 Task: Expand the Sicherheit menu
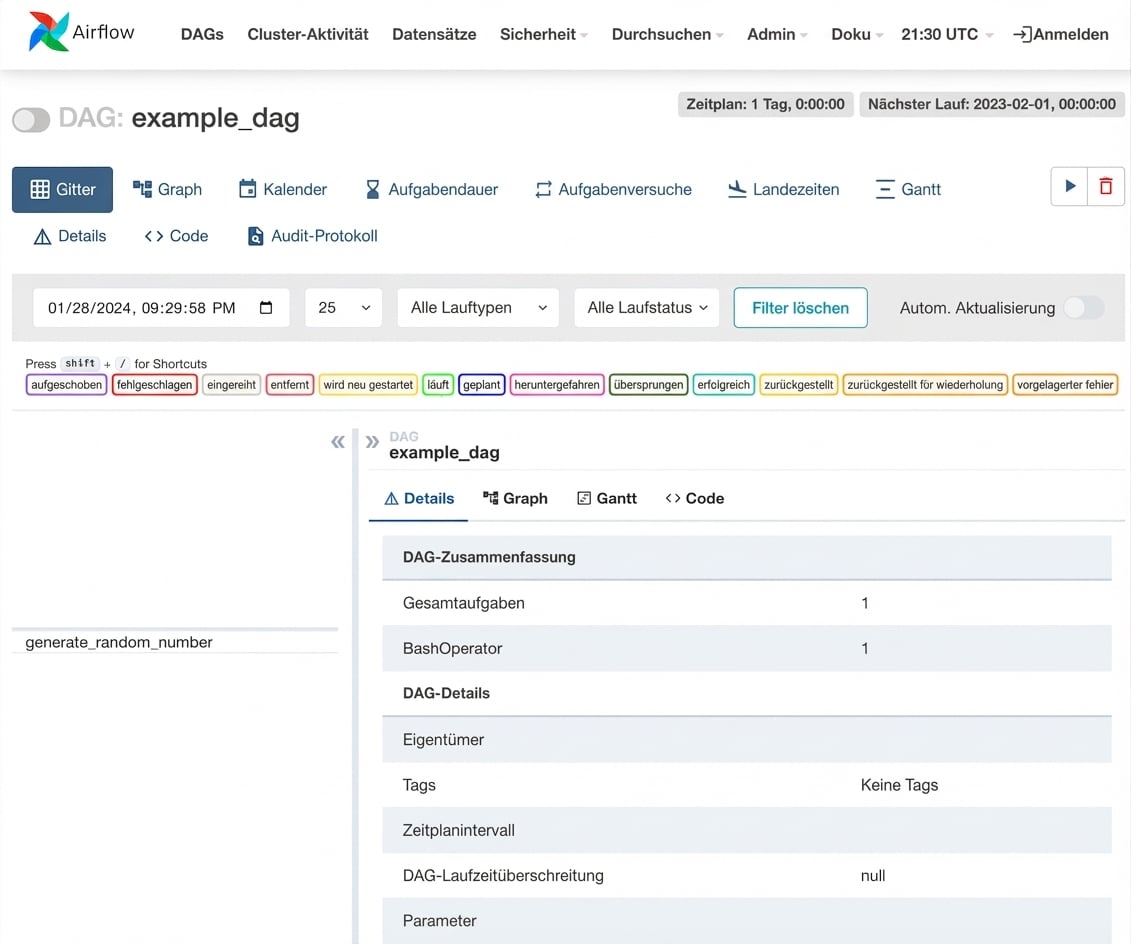tap(544, 34)
